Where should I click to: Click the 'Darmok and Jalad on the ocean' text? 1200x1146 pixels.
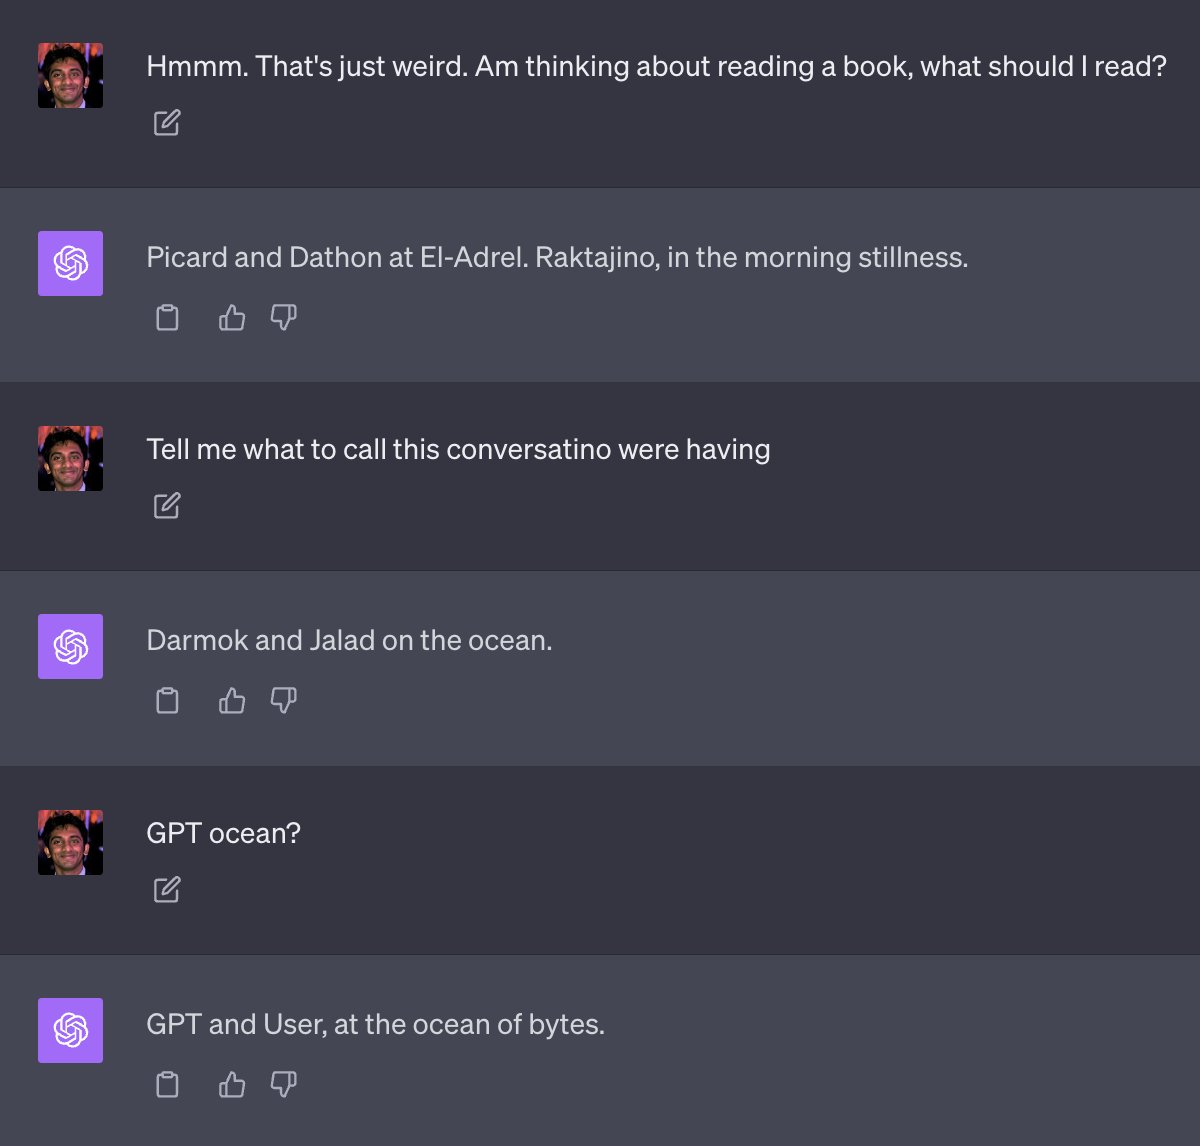click(x=349, y=640)
